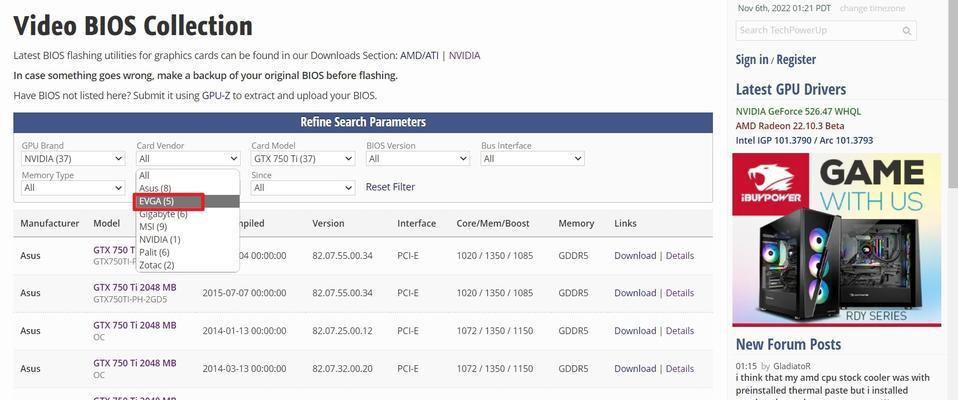Click New Forum Posts heading
This screenshot has height=400, width=958.
pyautogui.click(x=788, y=344)
